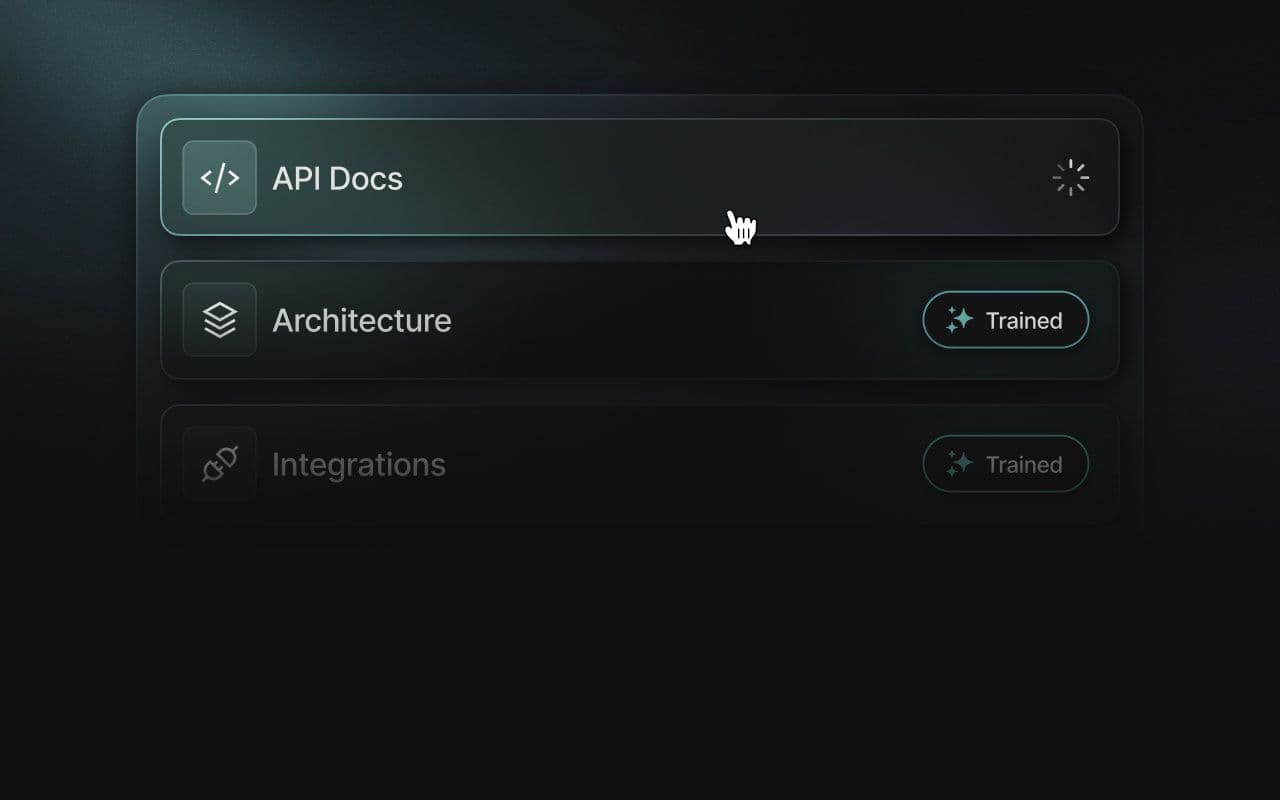This screenshot has height=800, width=1280.
Task: Click the Integrations plug icon
Action: pos(219,464)
